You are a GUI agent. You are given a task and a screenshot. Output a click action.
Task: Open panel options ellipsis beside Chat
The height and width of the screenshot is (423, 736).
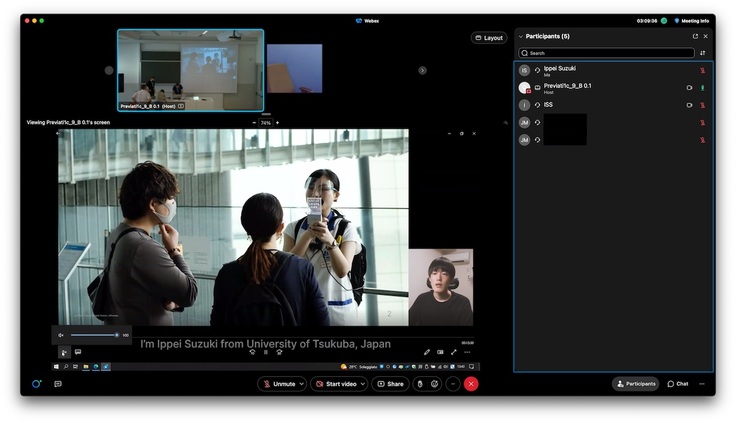pos(702,384)
